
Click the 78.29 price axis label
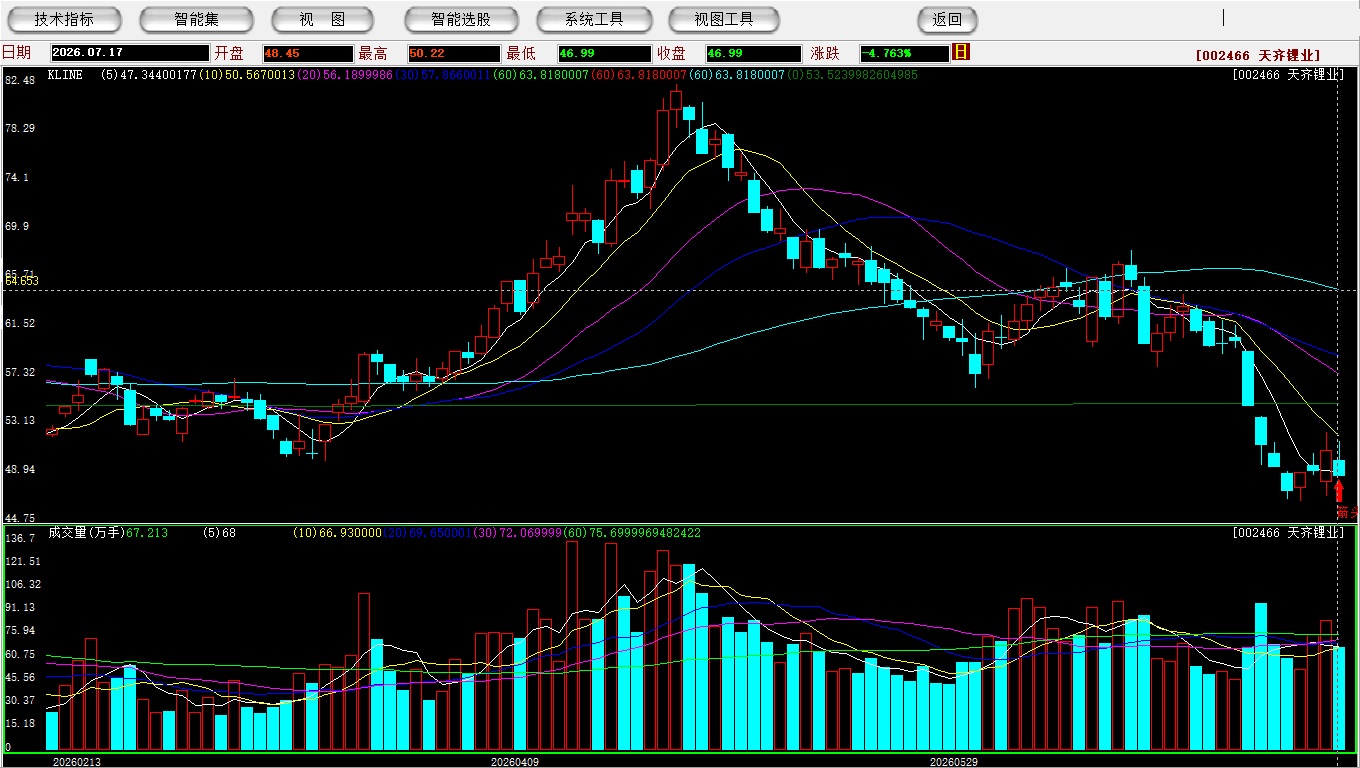(20, 128)
